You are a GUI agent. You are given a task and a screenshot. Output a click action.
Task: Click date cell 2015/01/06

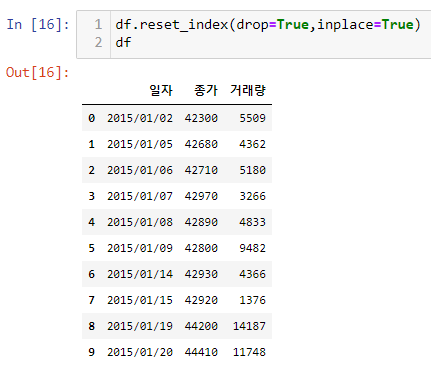140,170
